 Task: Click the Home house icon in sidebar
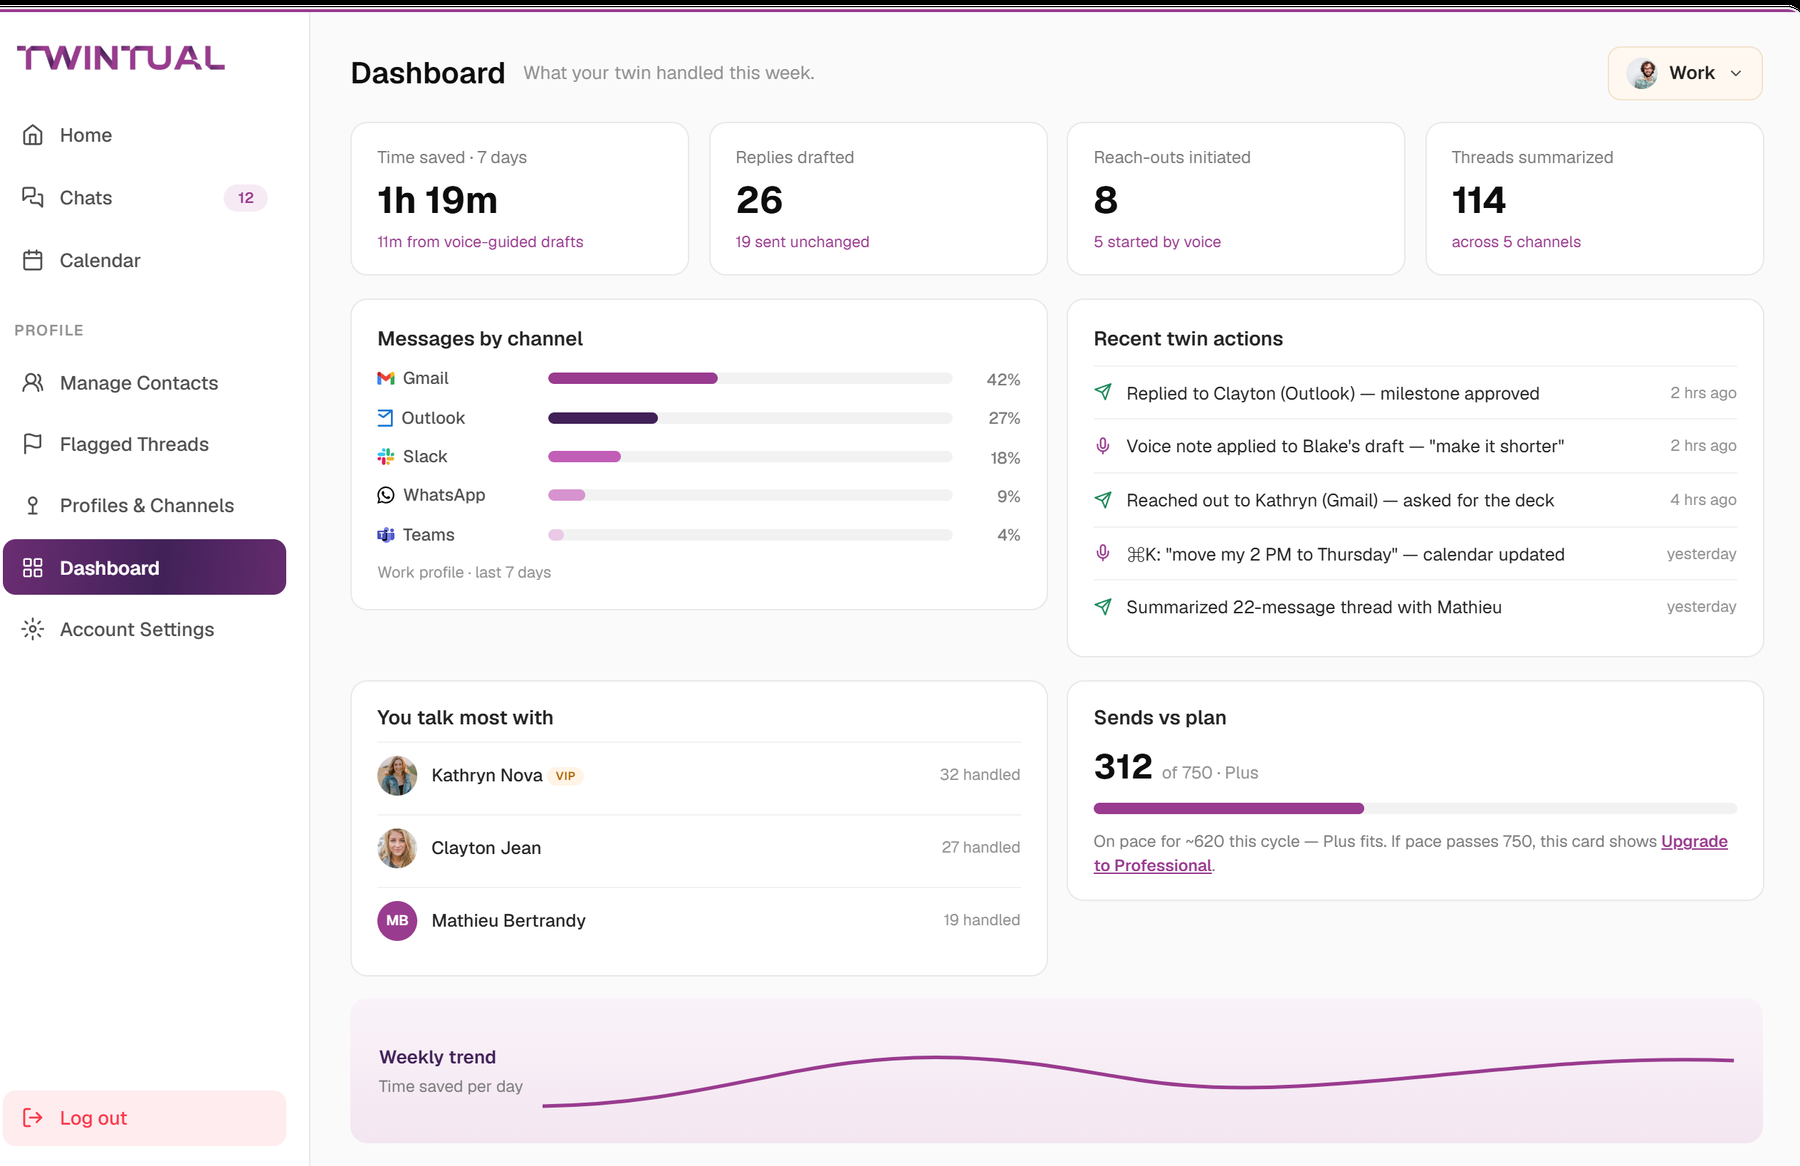[33, 135]
